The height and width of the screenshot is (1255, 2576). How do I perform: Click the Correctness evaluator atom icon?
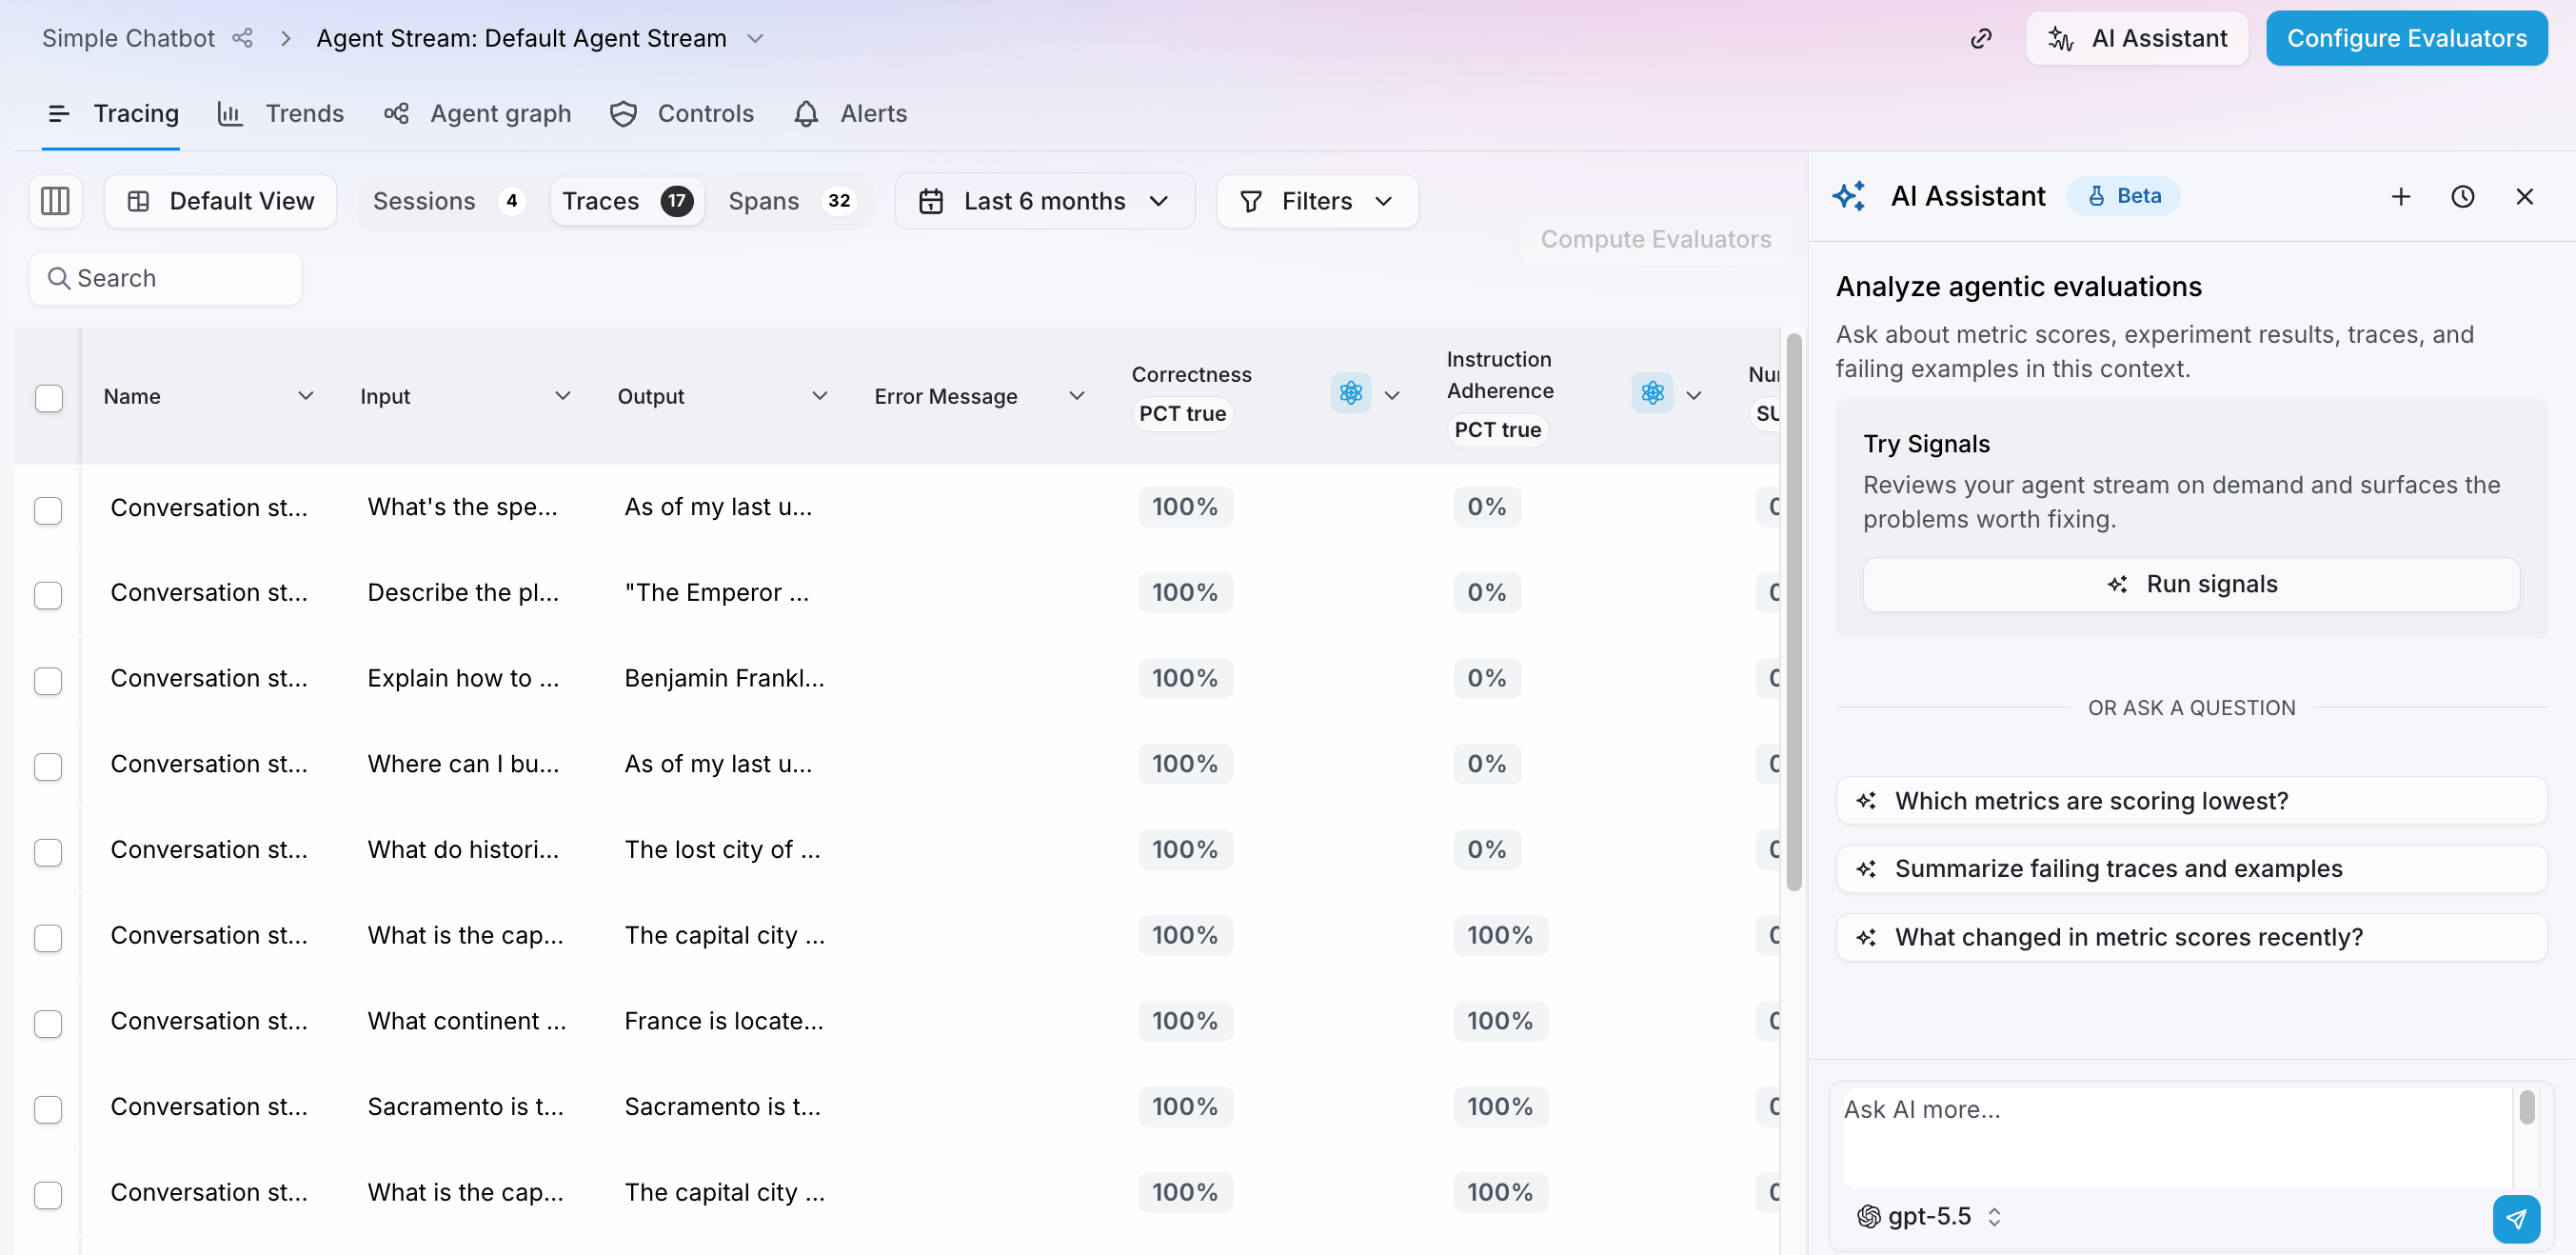click(x=1350, y=393)
